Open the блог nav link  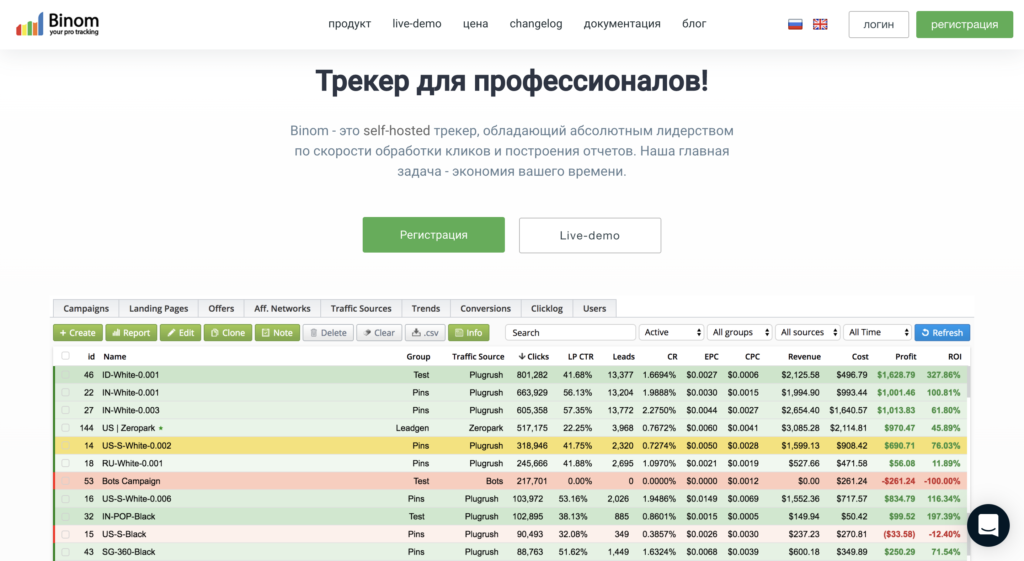[694, 24]
